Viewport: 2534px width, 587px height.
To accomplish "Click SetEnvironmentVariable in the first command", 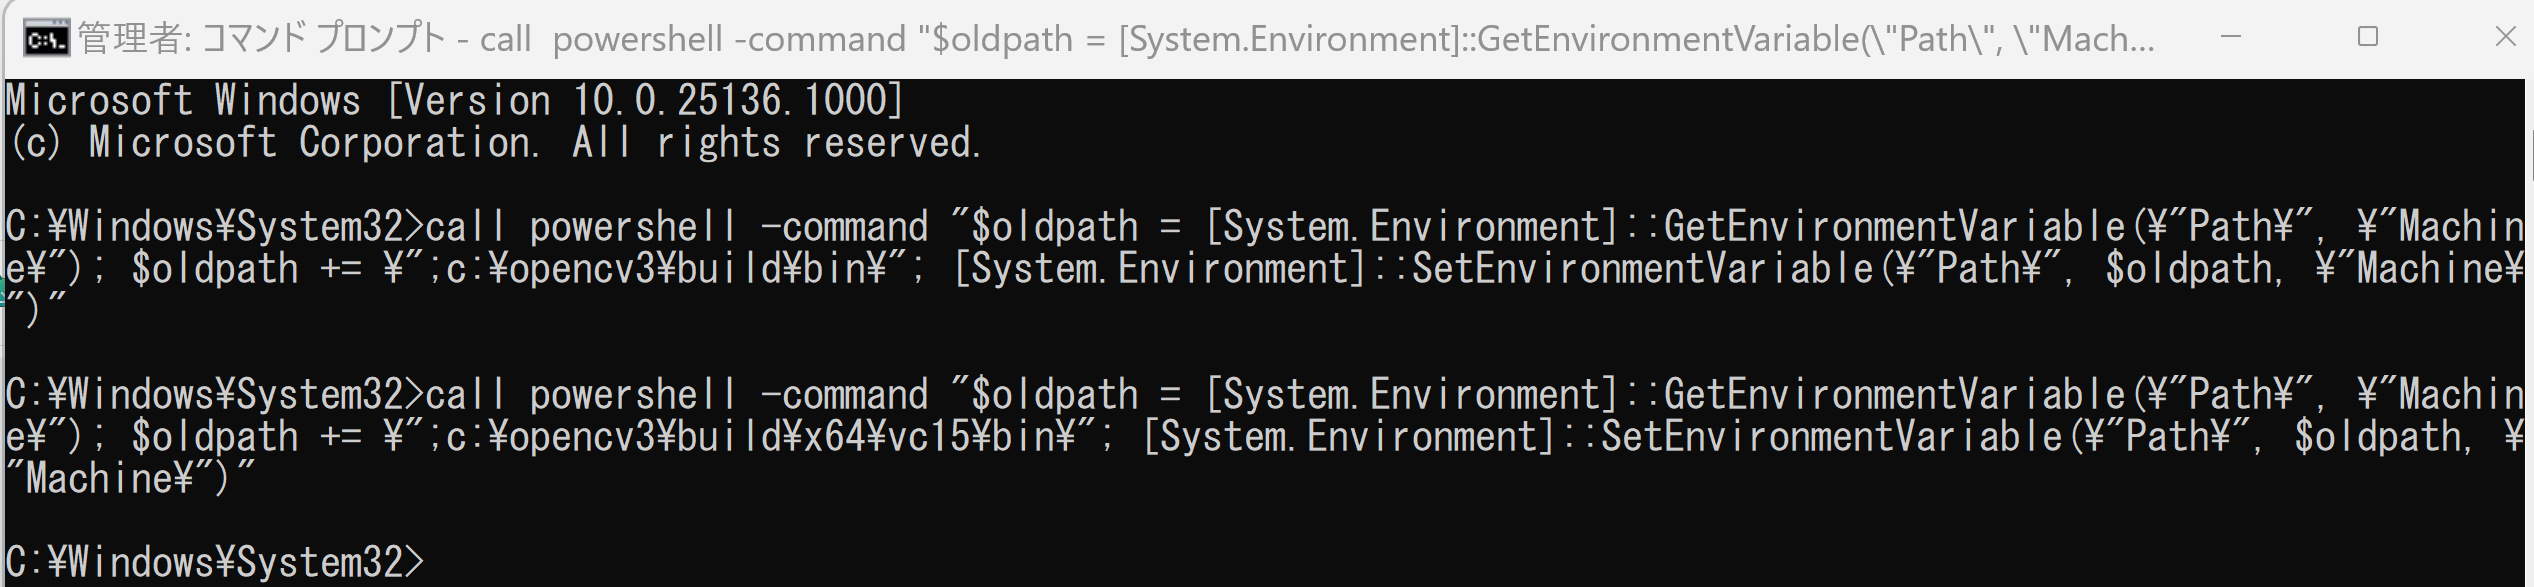I will tap(1642, 269).
